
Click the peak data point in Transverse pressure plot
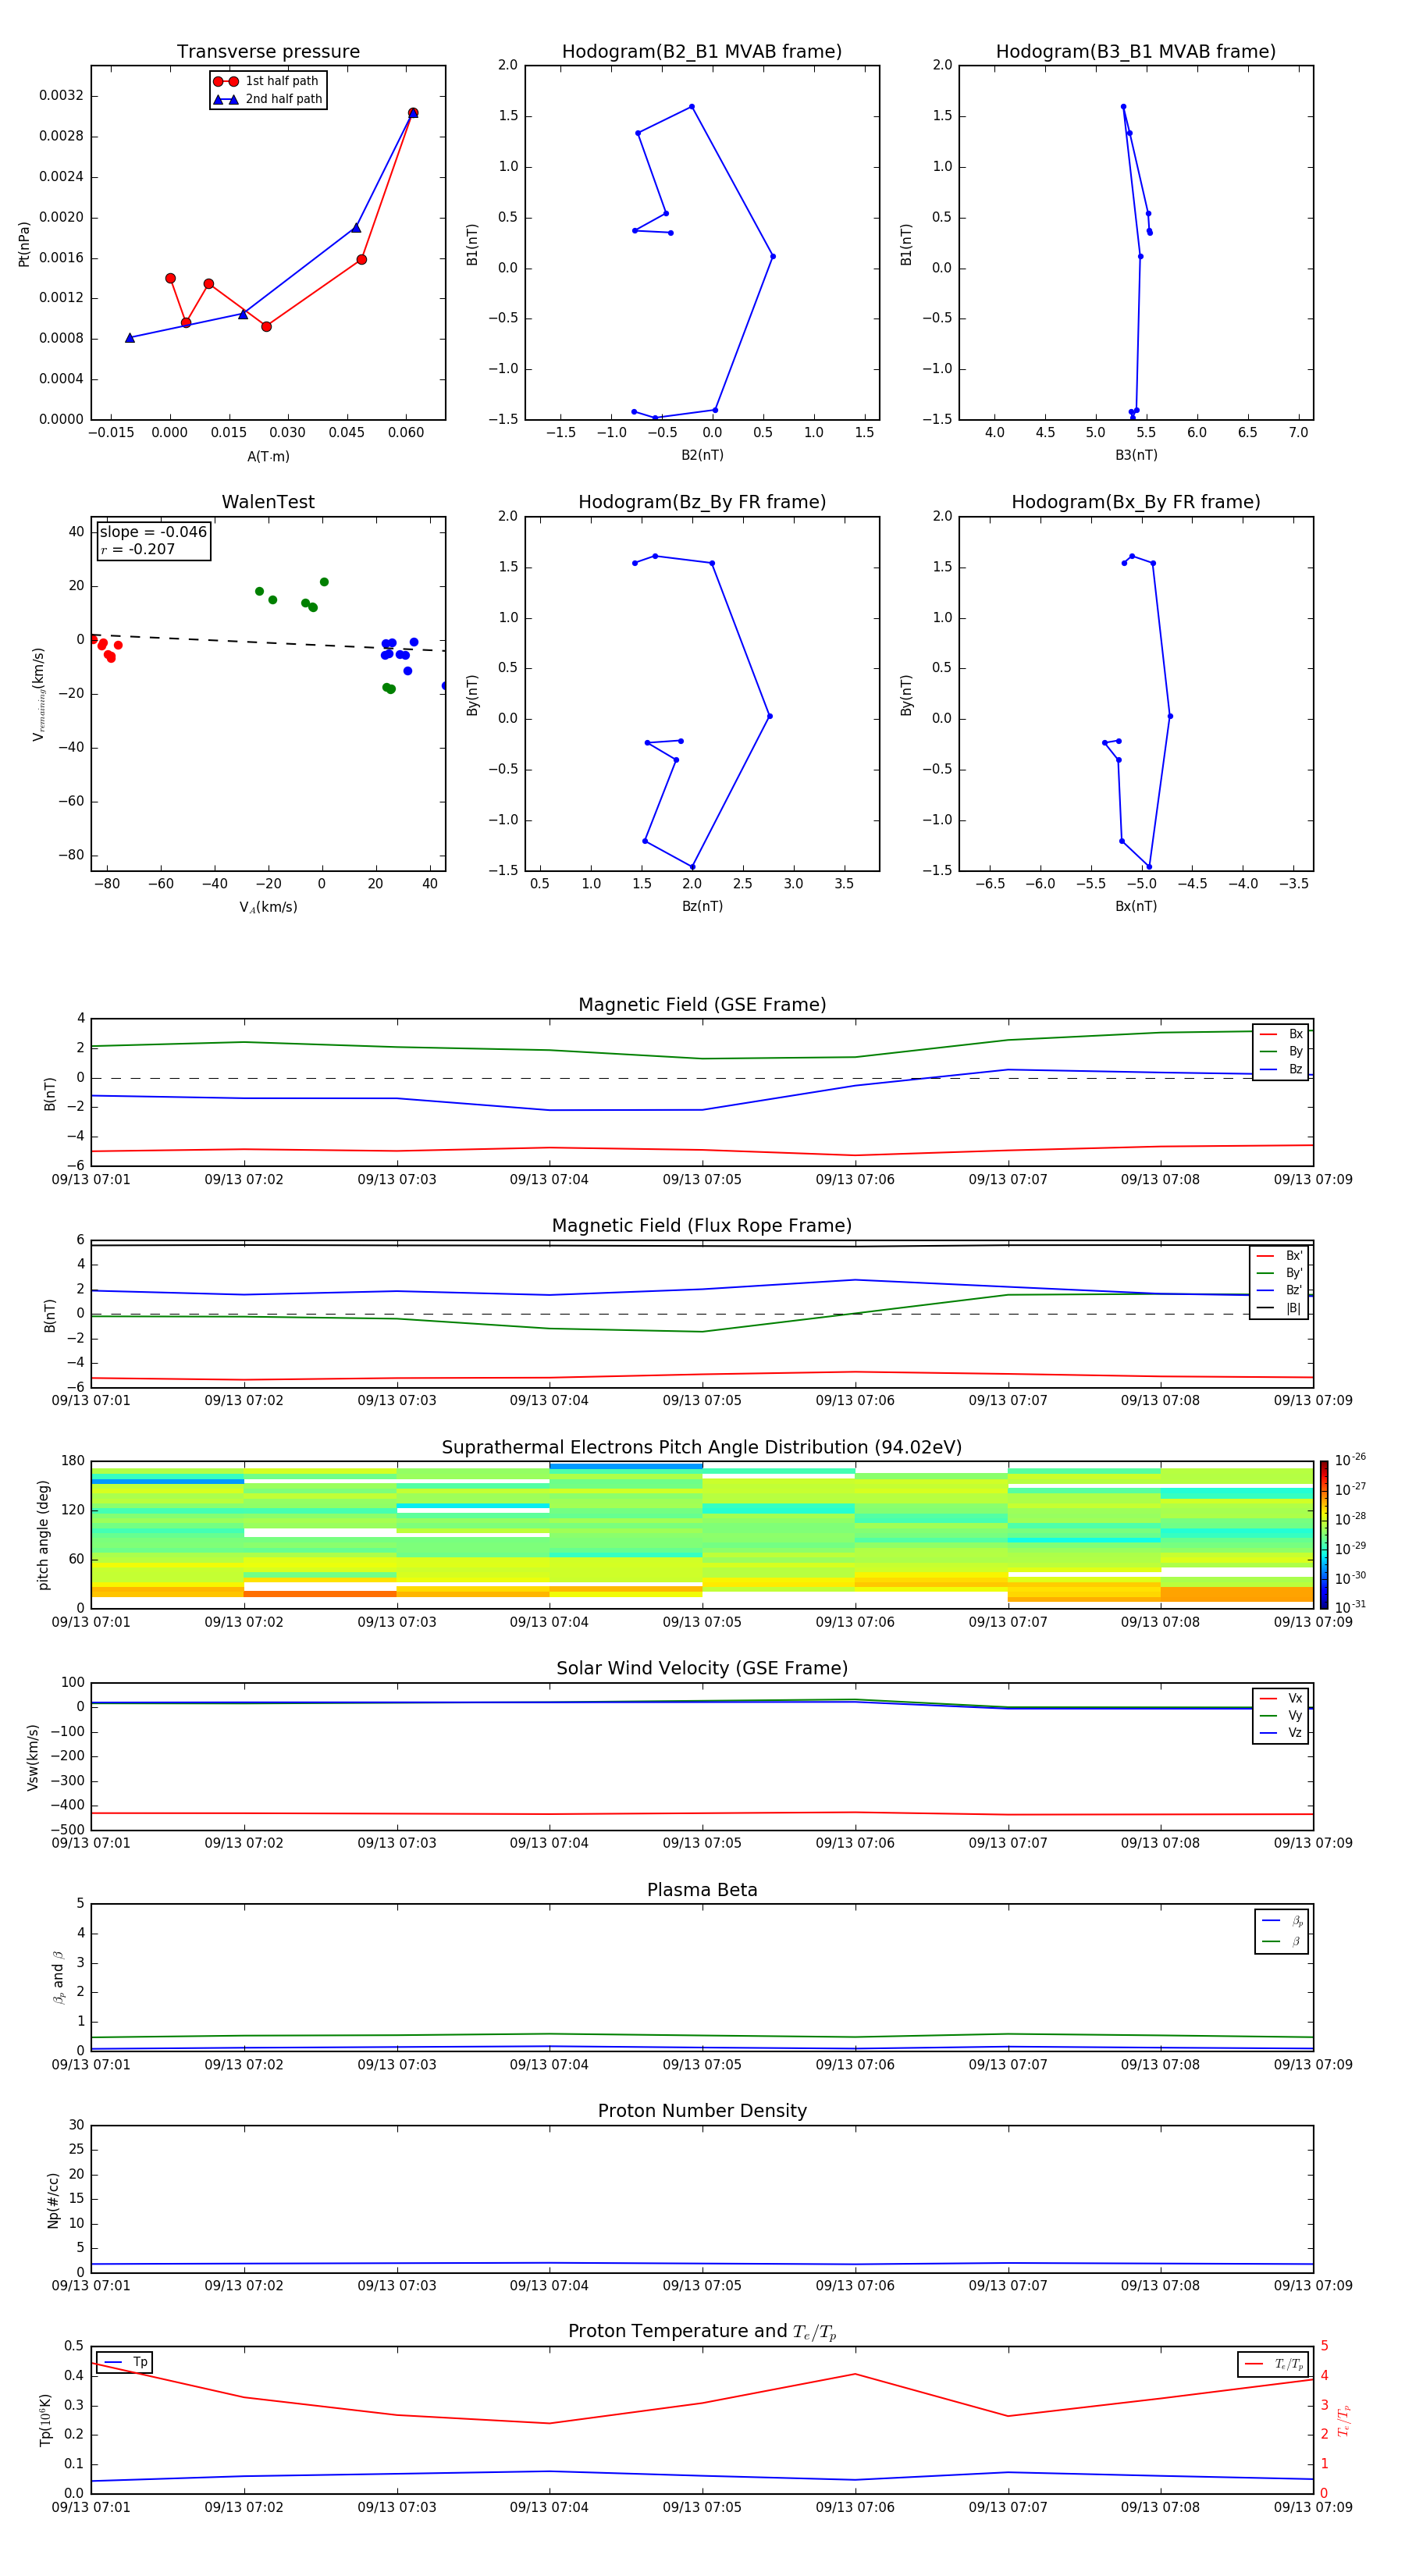pos(413,113)
